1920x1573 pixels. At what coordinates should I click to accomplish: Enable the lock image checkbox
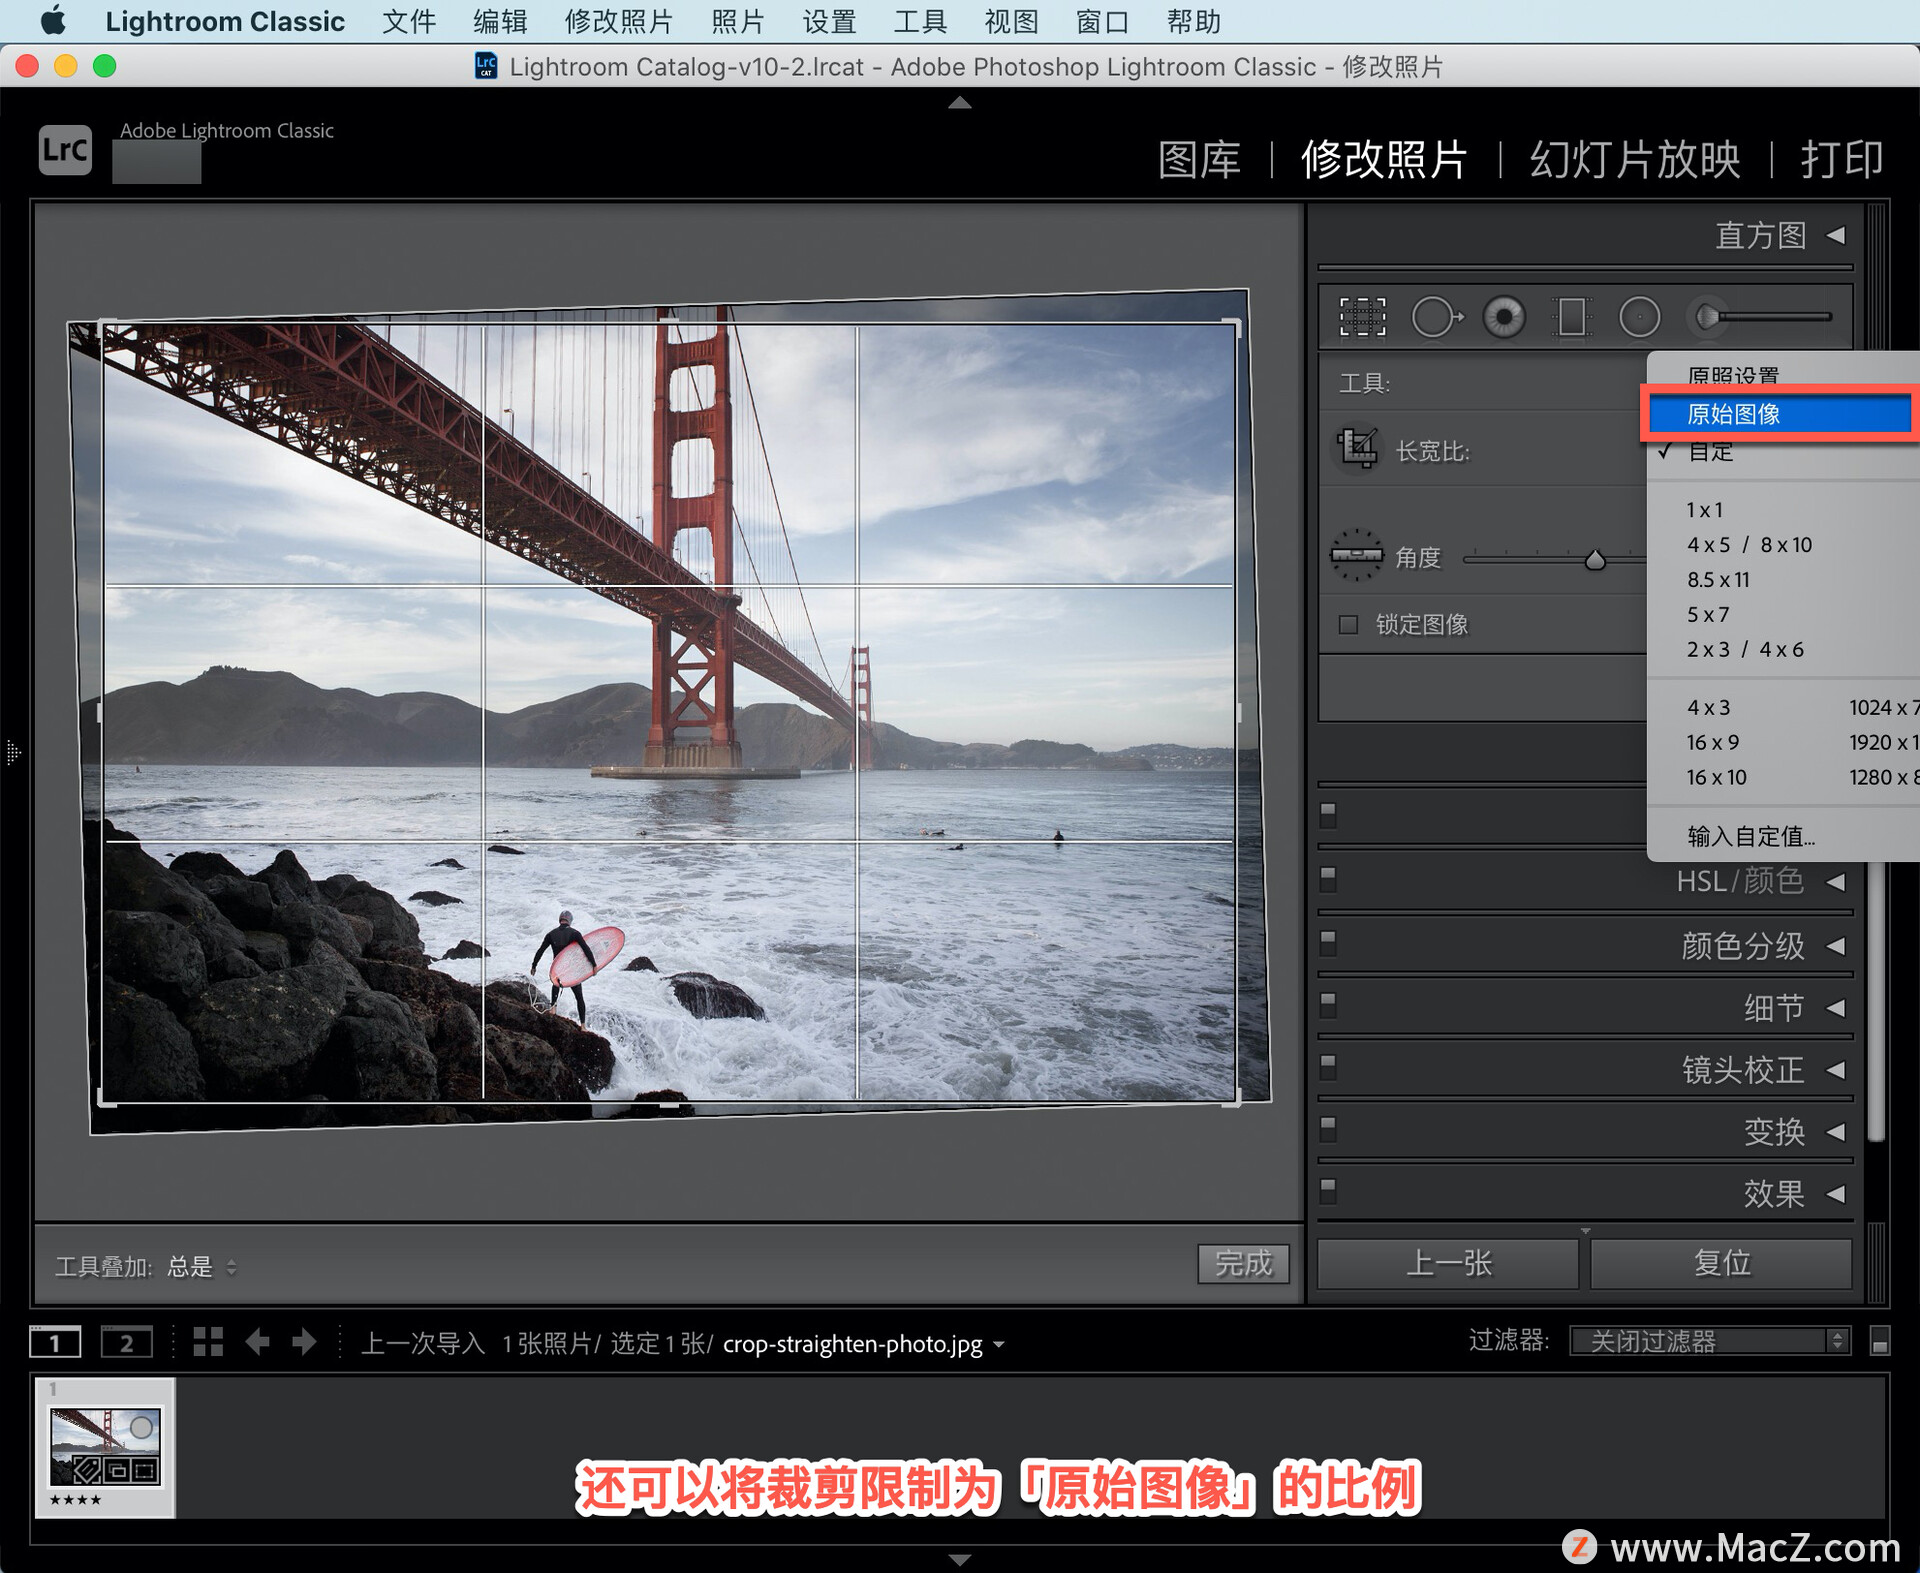click(1348, 625)
